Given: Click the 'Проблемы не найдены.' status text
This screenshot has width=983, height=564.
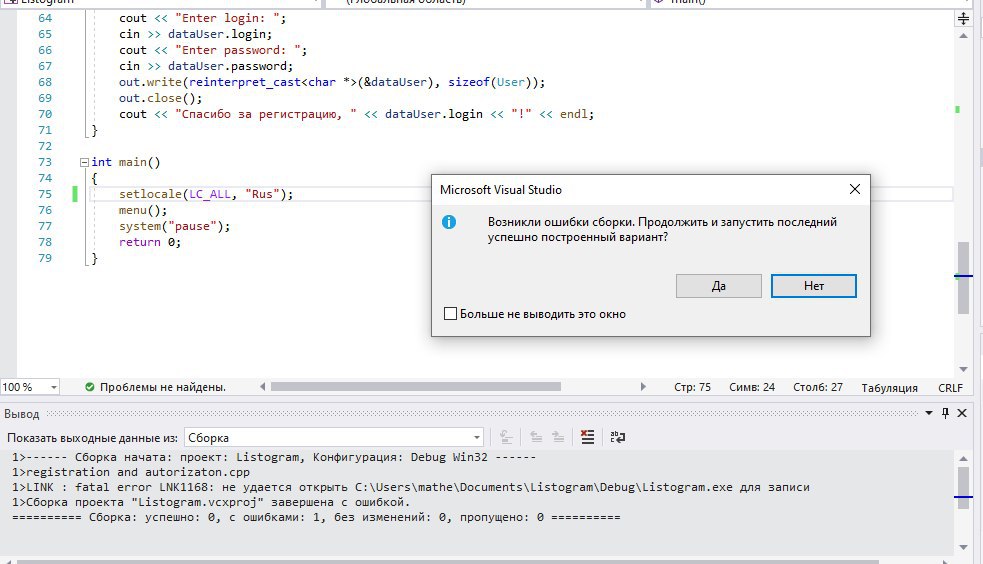Looking at the screenshot, I should tap(163, 387).
